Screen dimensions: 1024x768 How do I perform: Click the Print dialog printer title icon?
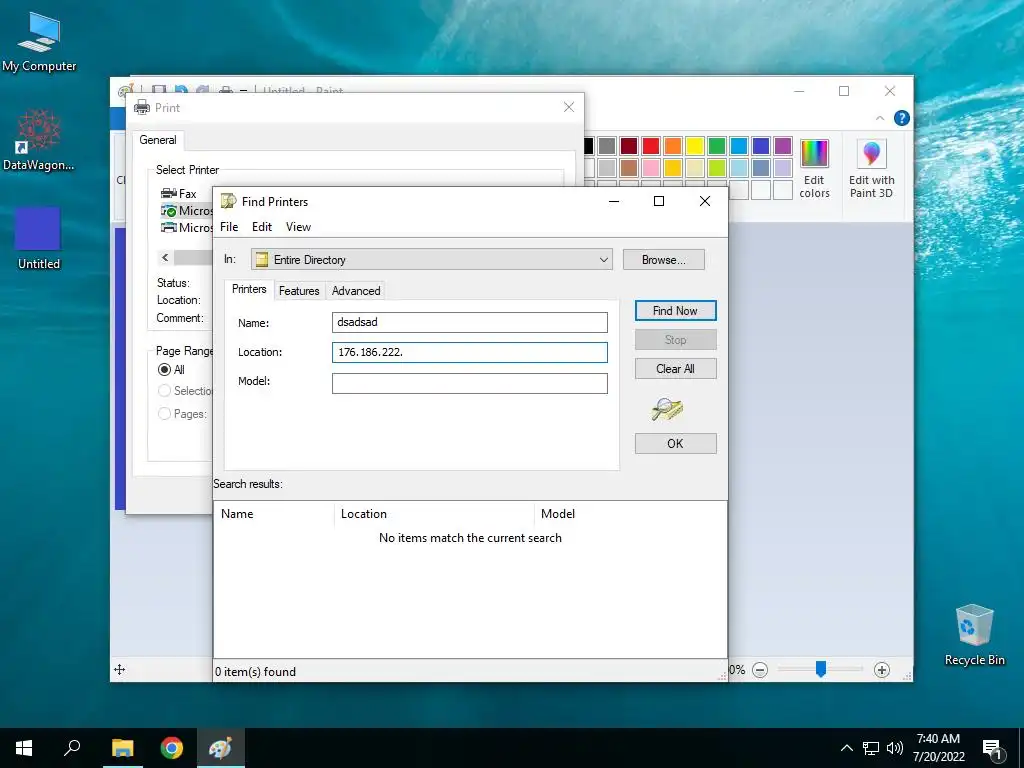tap(142, 108)
